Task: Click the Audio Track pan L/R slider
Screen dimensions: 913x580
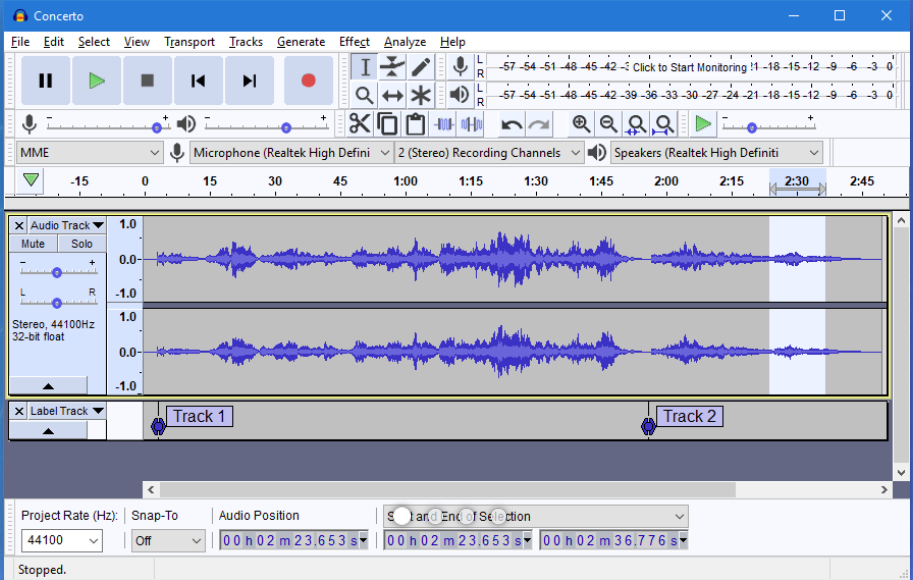Action: [x=56, y=302]
